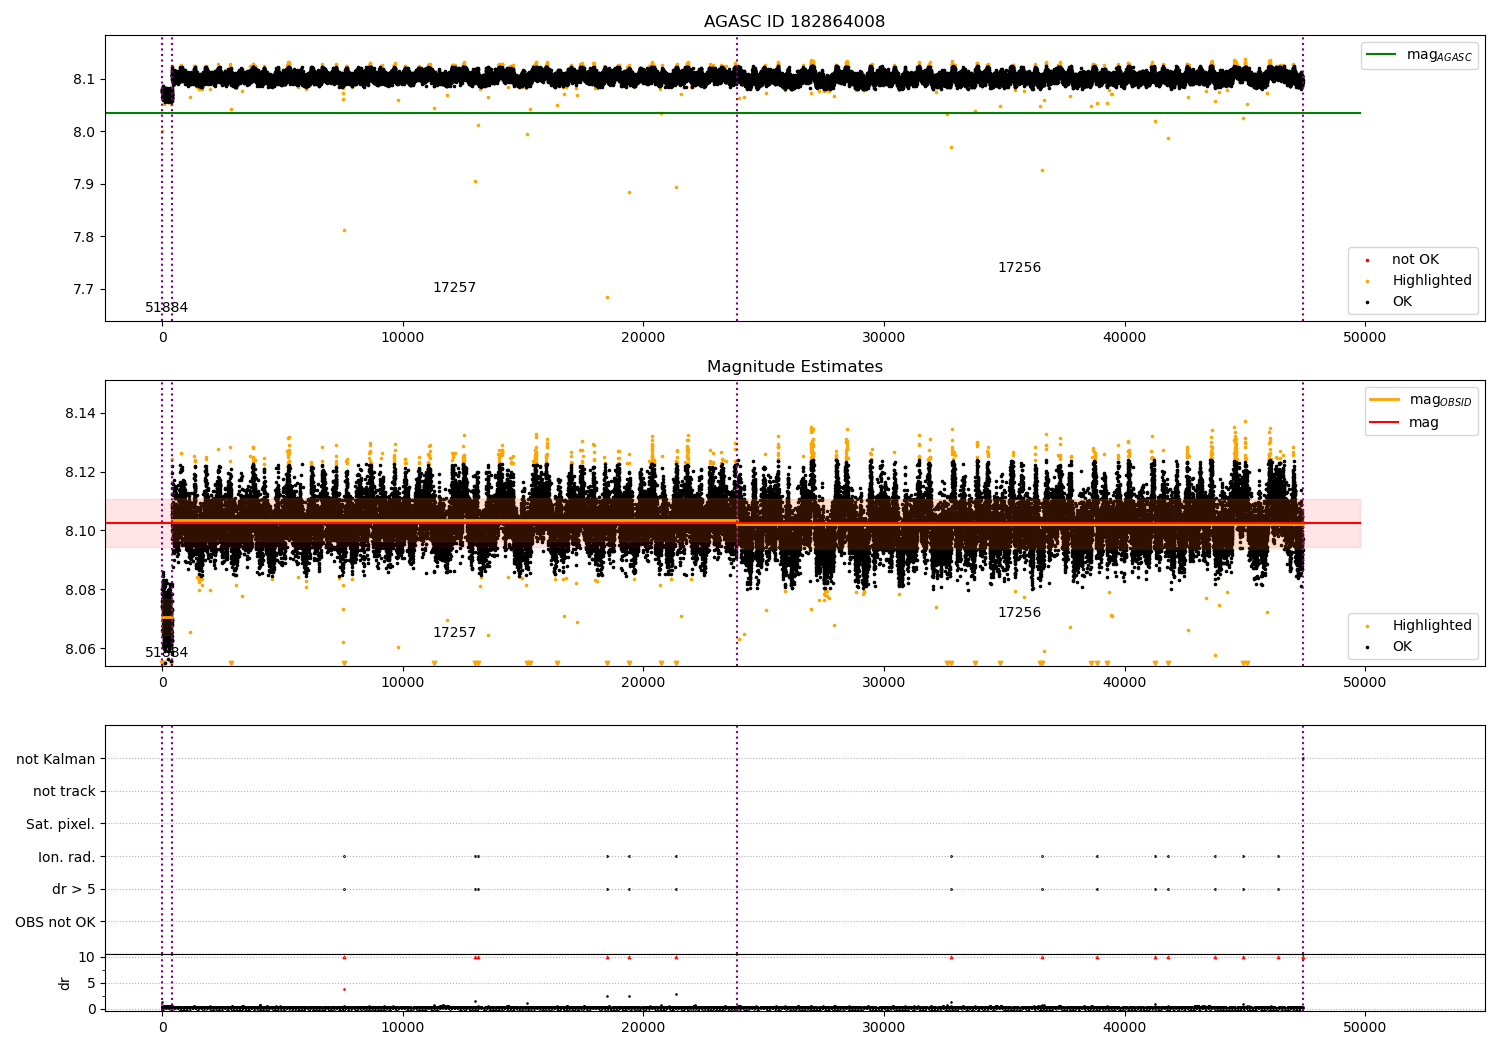Select the 'Ion. rad.' axis label
The image size is (1500, 1050).
[66, 857]
